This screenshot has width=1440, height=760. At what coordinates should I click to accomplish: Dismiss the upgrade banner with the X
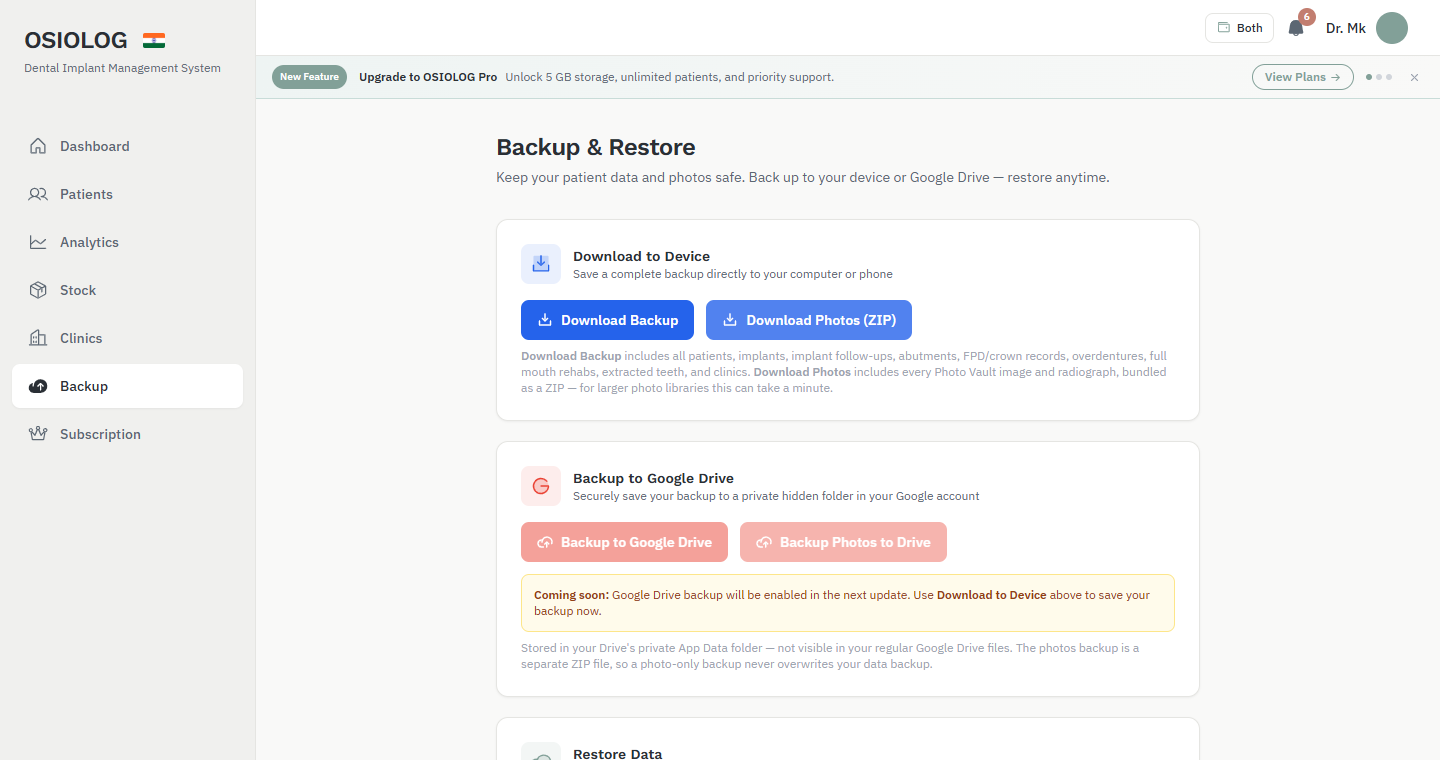point(1414,77)
